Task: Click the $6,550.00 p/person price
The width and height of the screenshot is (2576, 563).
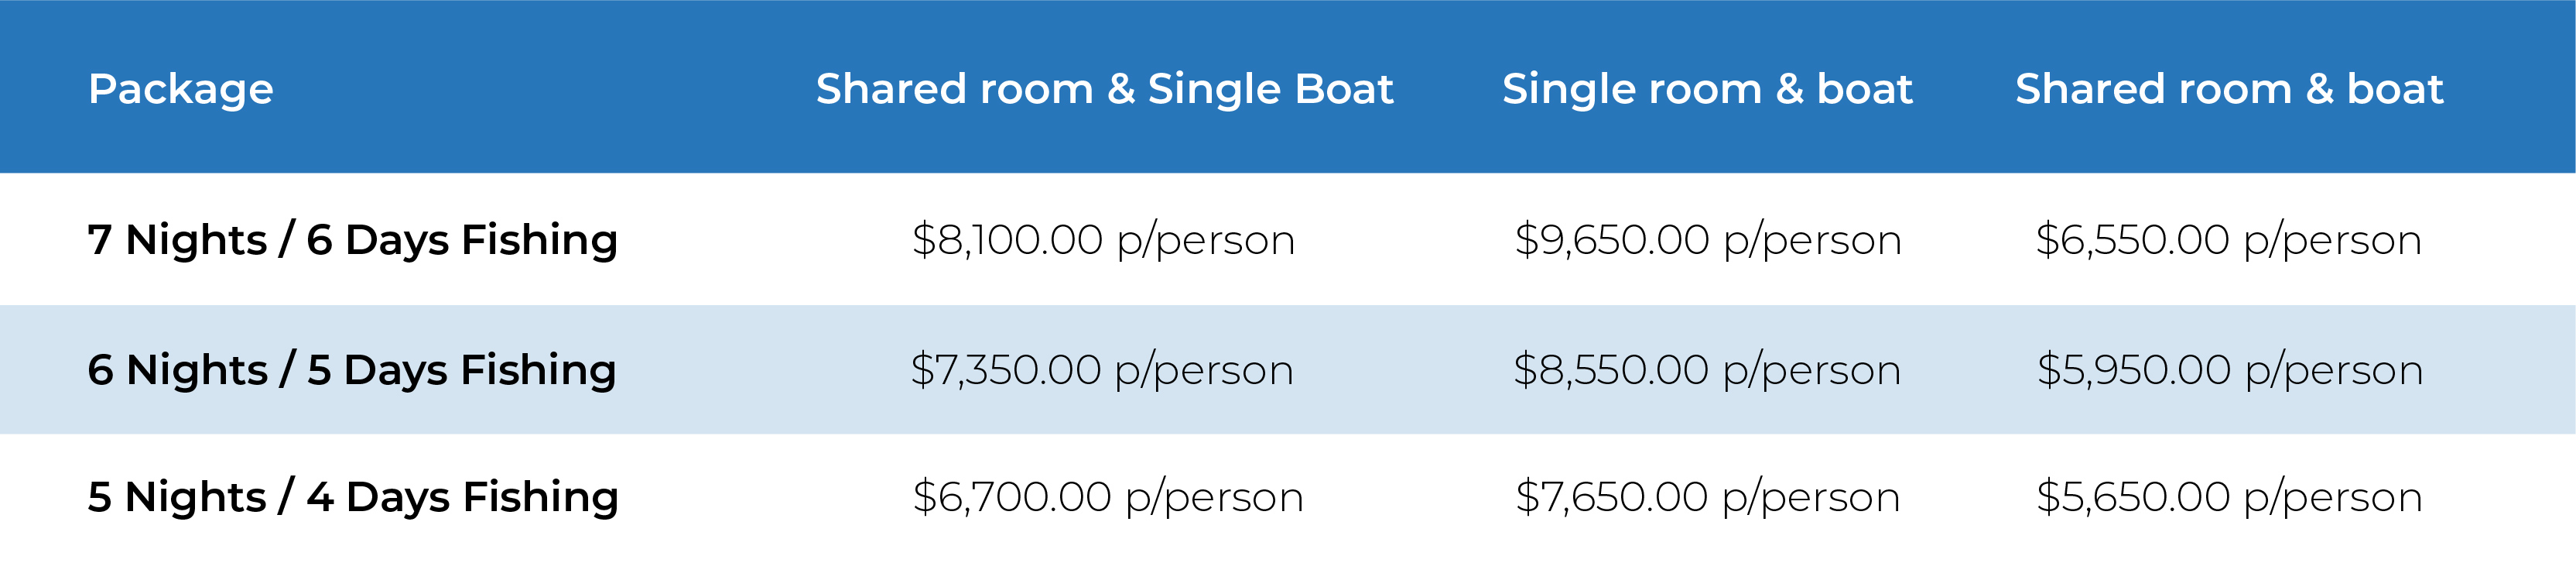Action: coord(2229,241)
